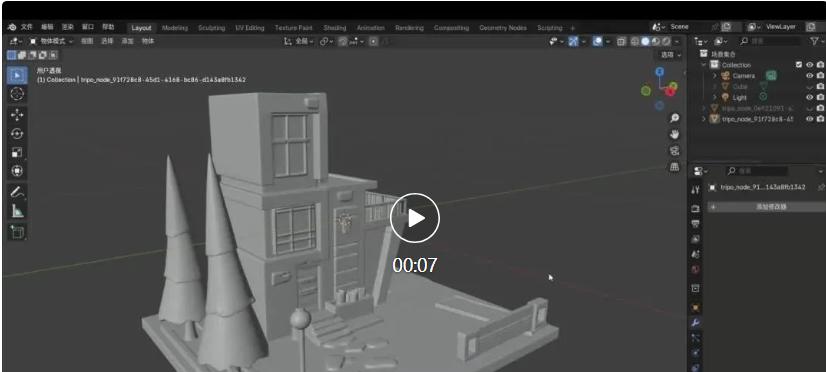Select the 3D Cursor tool
Screen dimensions: 826x372
point(17,94)
